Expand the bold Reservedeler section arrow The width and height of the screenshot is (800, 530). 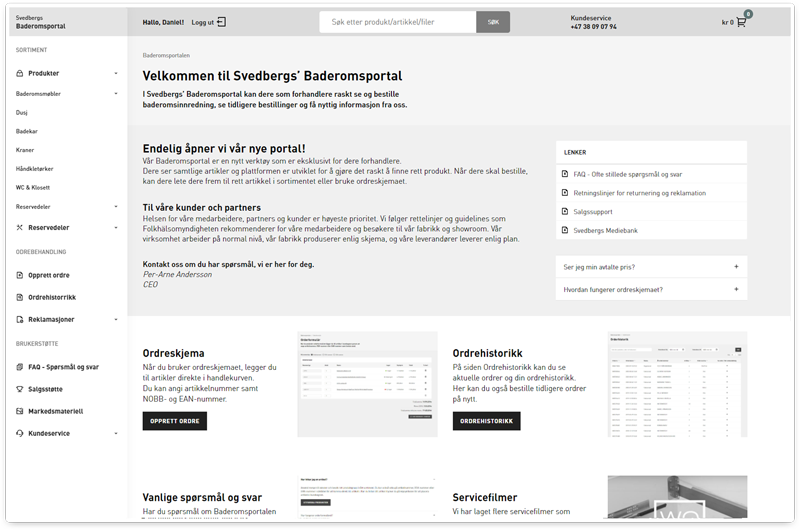116,228
